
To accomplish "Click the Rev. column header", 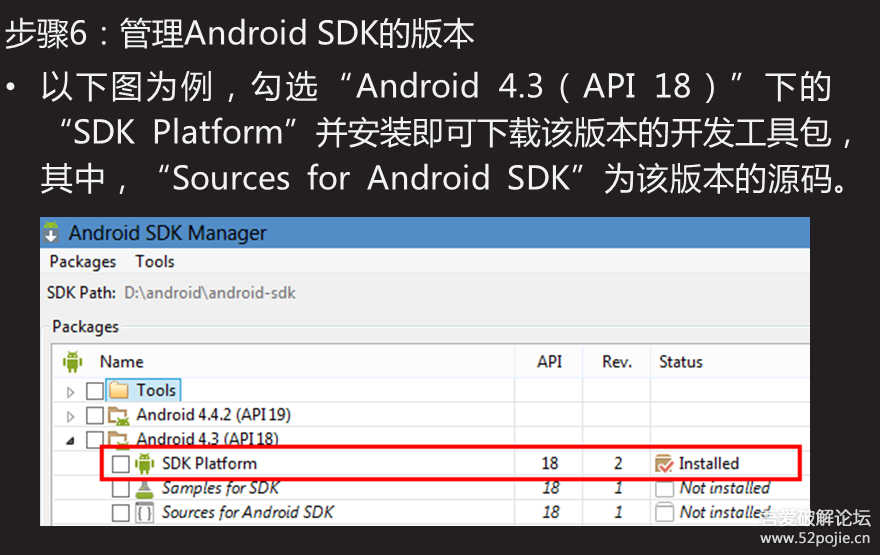I will [617, 362].
